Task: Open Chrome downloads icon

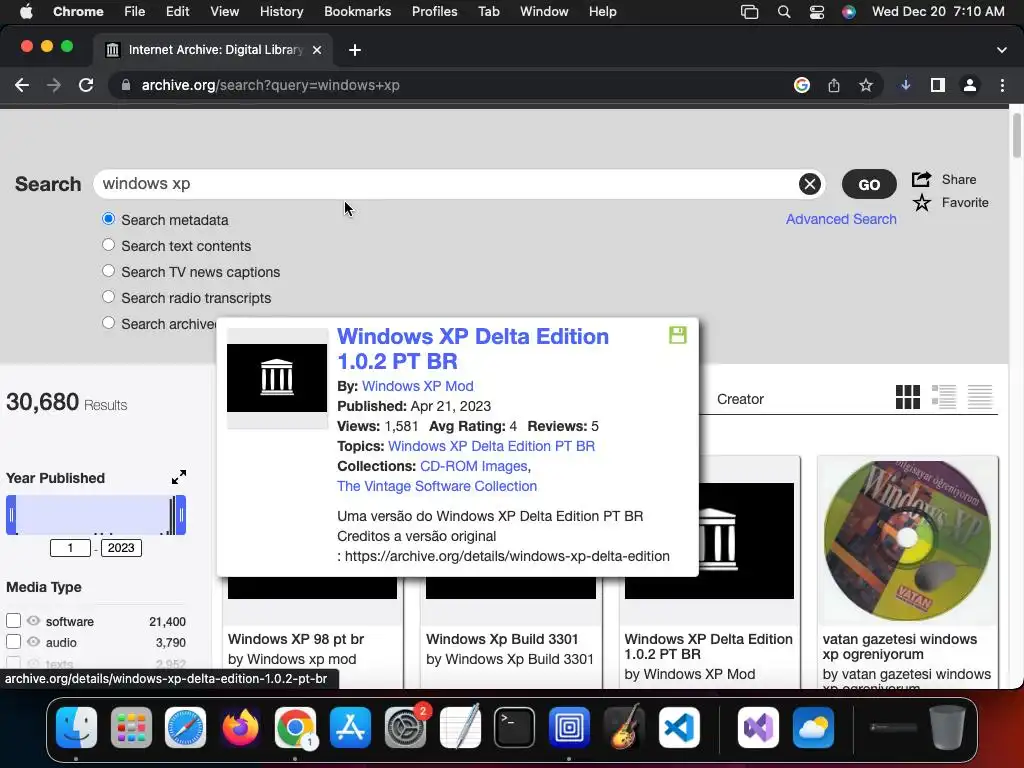Action: click(x=905, y=85)
